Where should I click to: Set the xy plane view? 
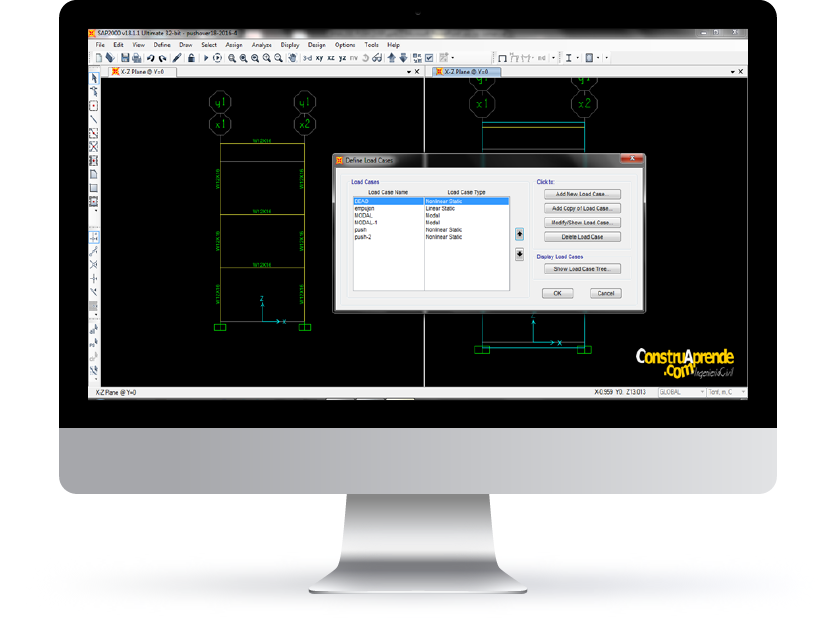pos(319,58)
